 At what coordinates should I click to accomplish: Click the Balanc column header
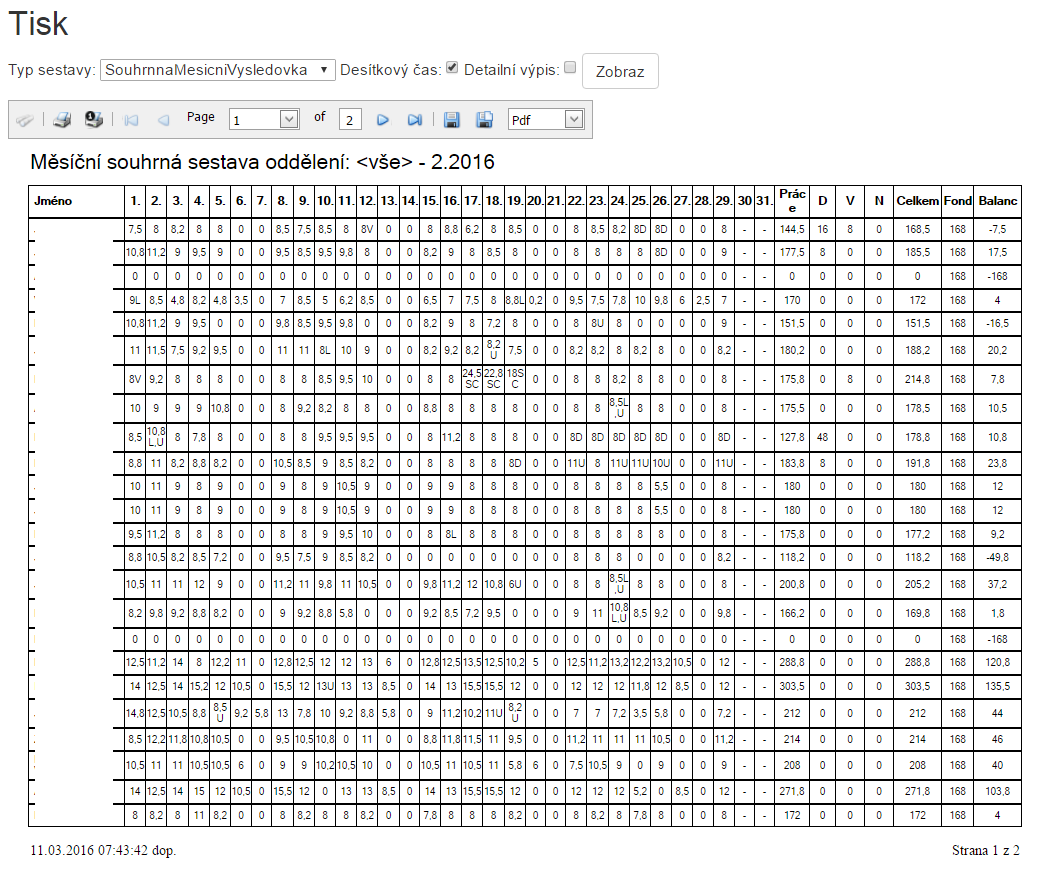point(998,201)
